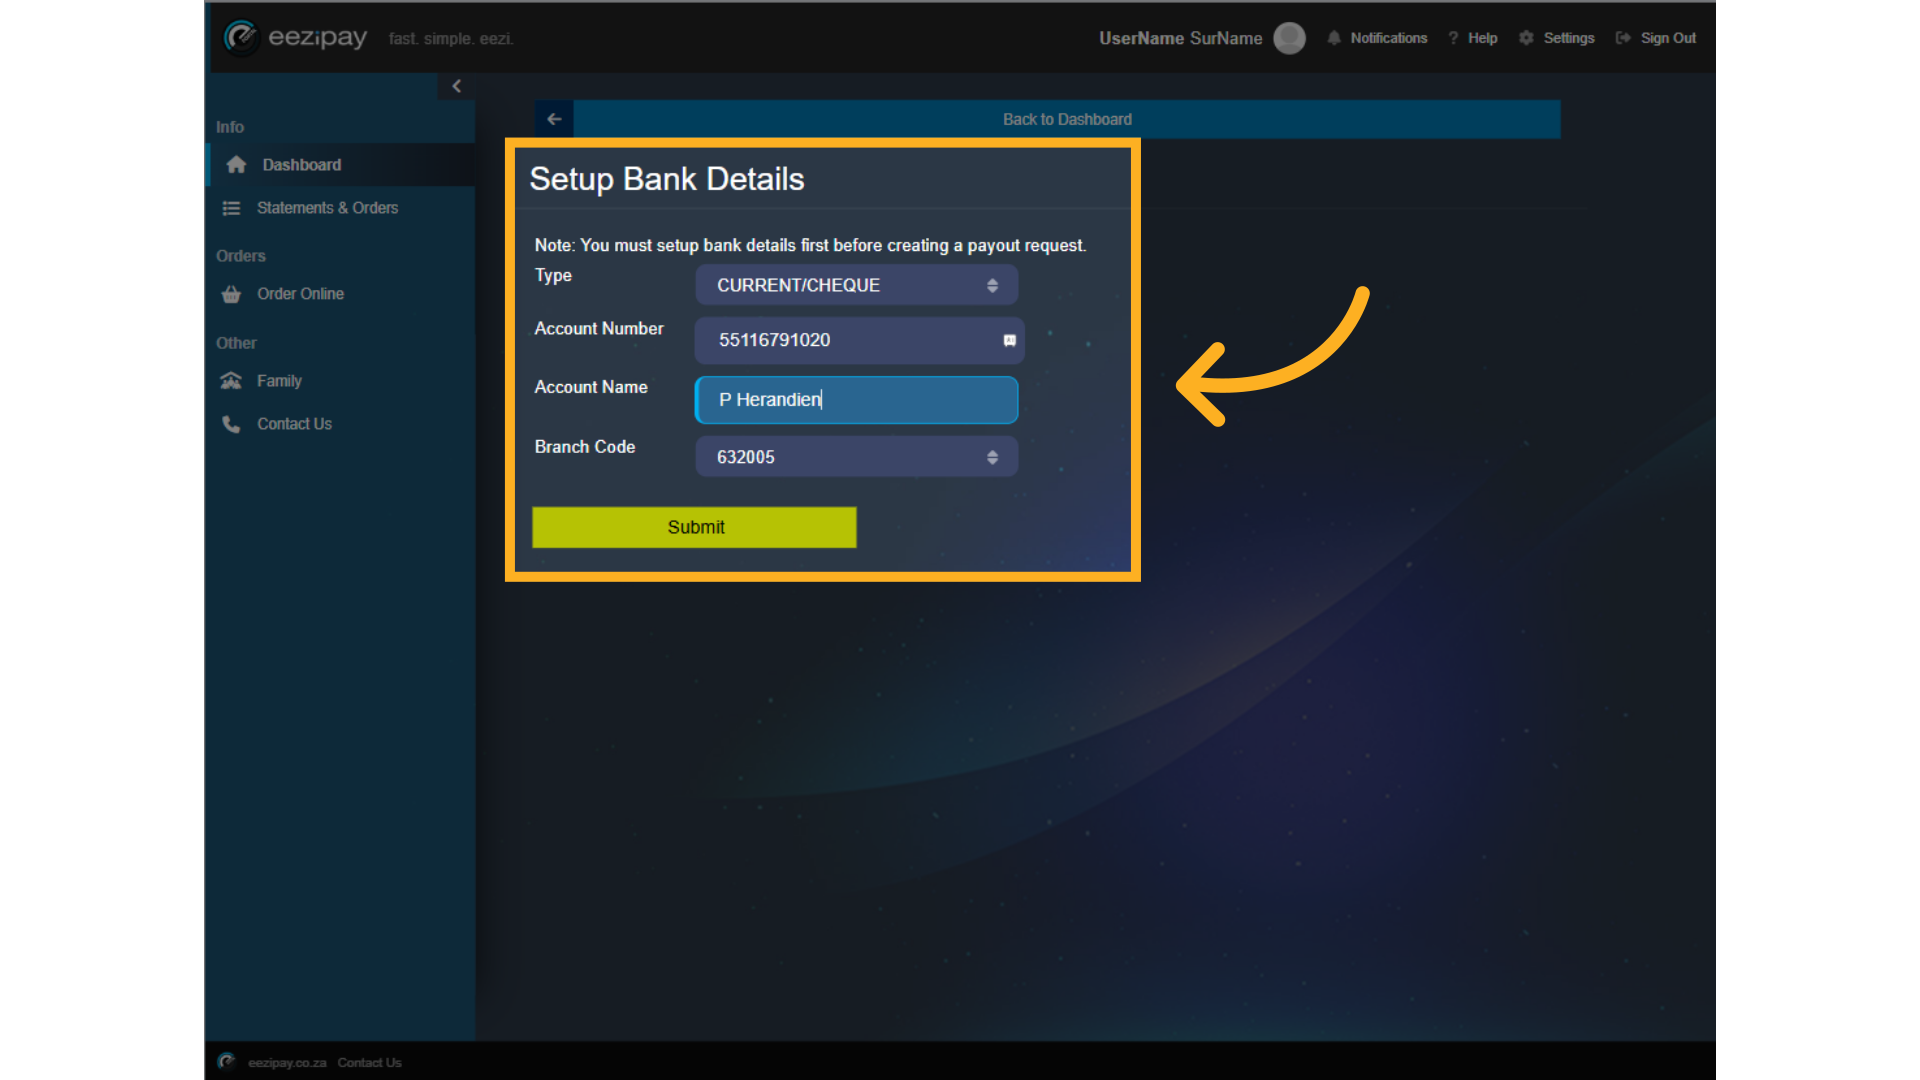Viewport: 1920px width, 1080px height.
Task: Click the user avatar icon
Action: 1290,38
